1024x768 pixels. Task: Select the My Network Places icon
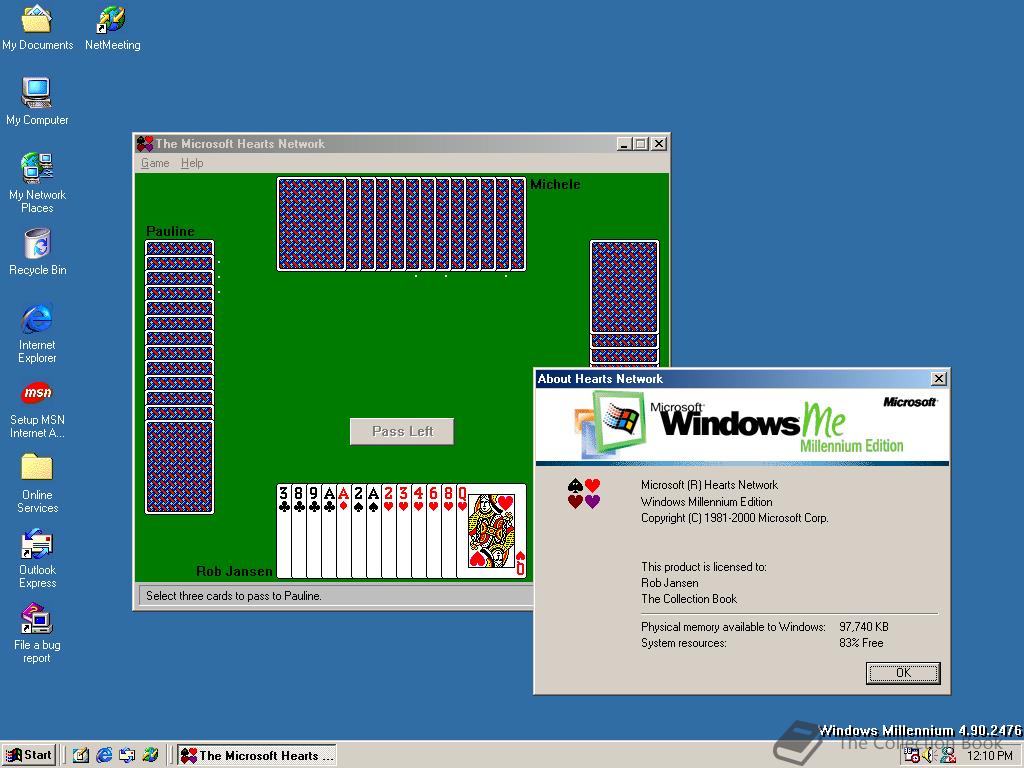37,183
